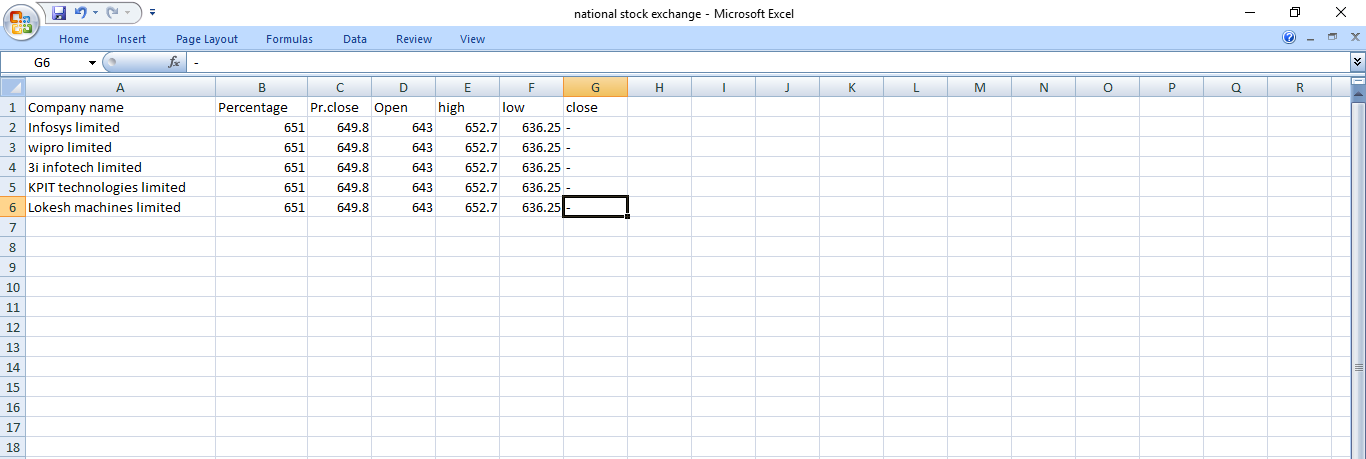
Task: Open Customize Quick Access Toolbar dropdown
Action: [152, 13]
